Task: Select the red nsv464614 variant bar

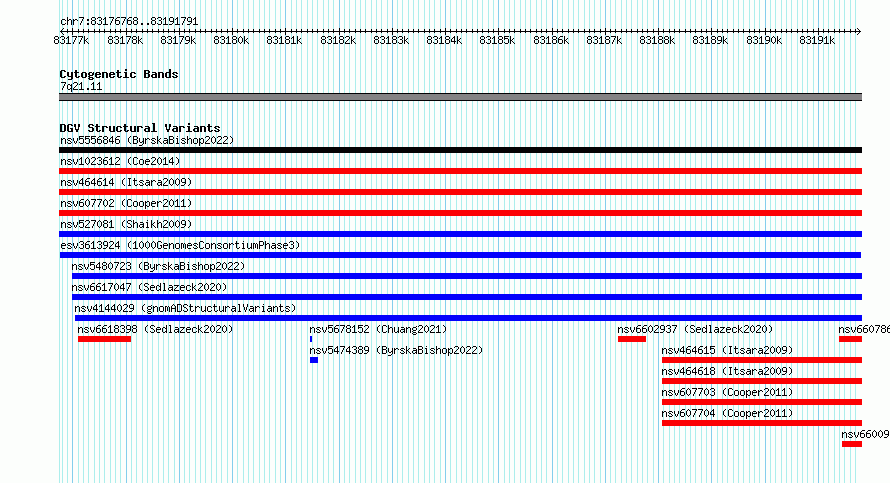Action: pyautogui.click(x=460, y=192)
